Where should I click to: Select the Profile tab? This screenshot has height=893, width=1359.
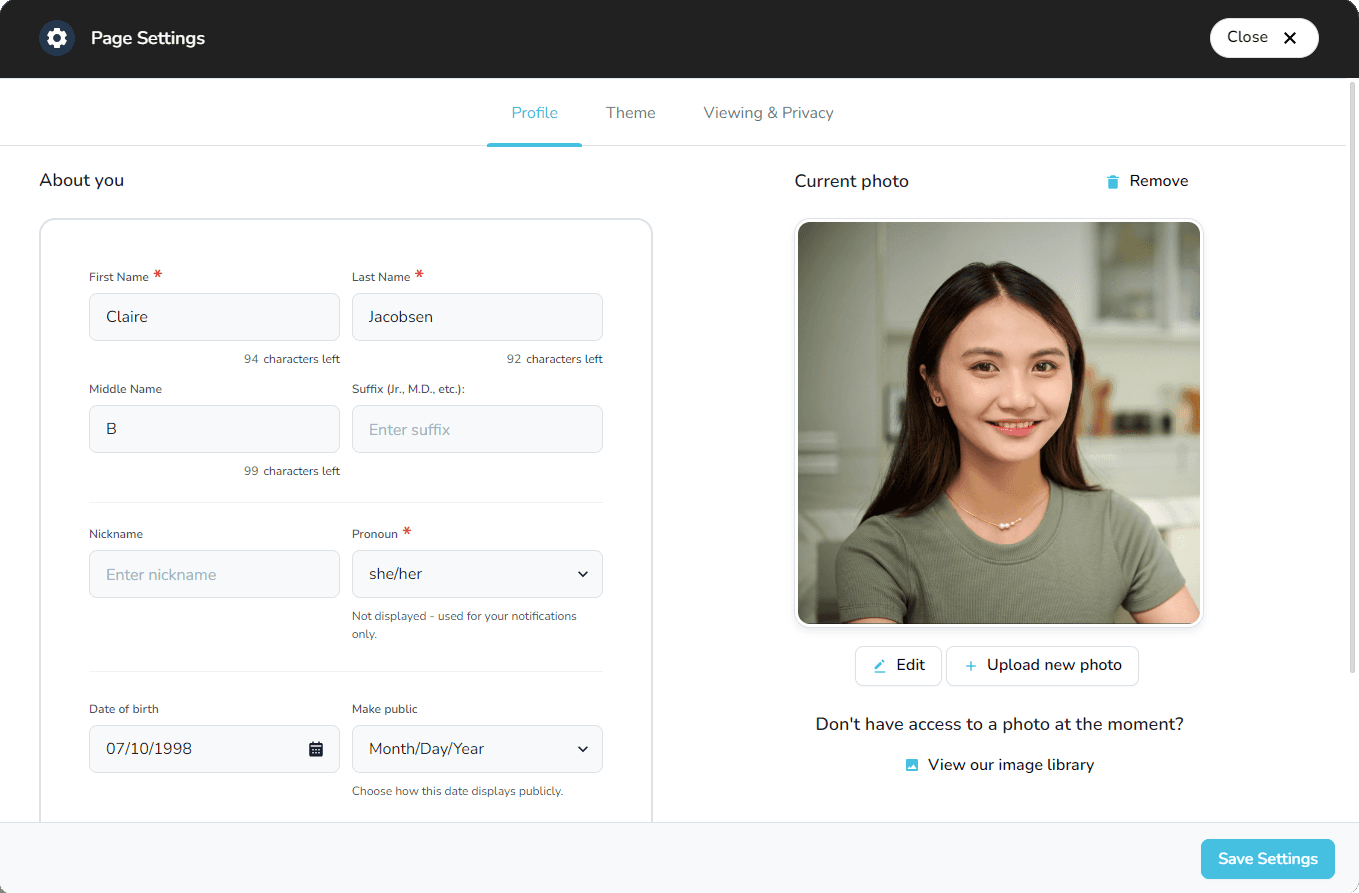[x=534, y=112]
